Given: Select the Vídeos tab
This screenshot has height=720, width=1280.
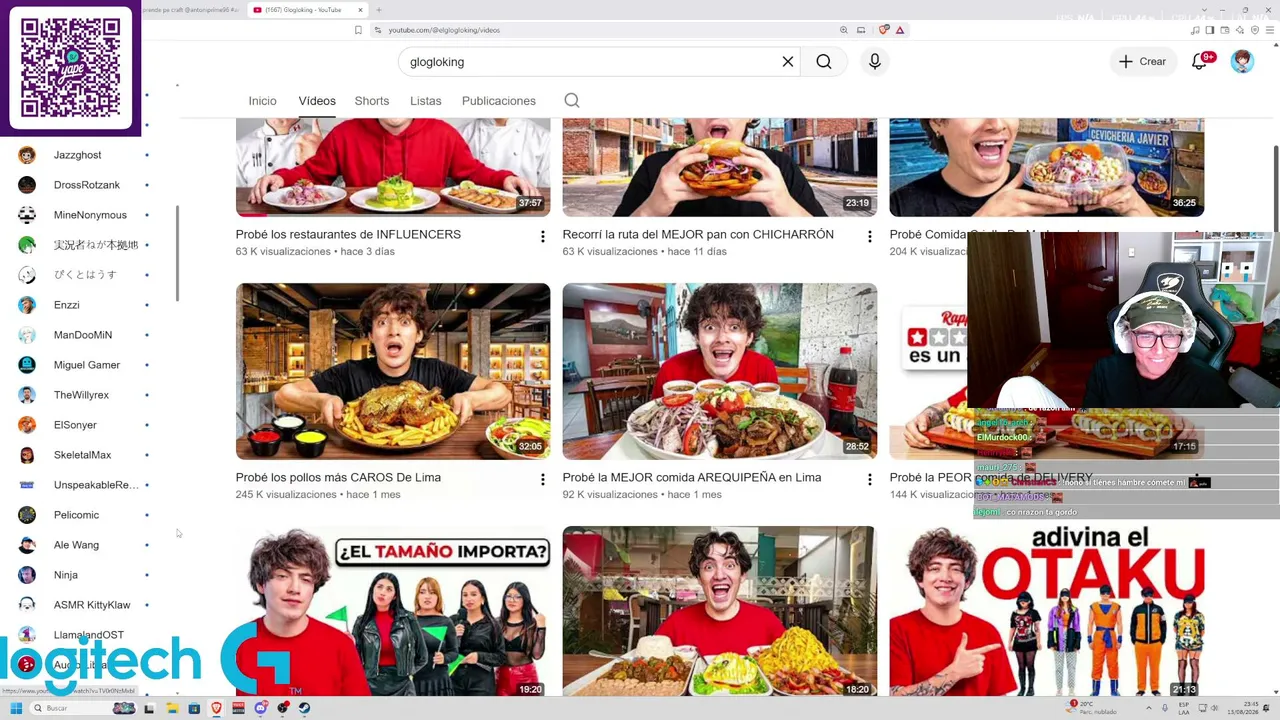Looking at the screenshot, I should (x=317, y=101).
